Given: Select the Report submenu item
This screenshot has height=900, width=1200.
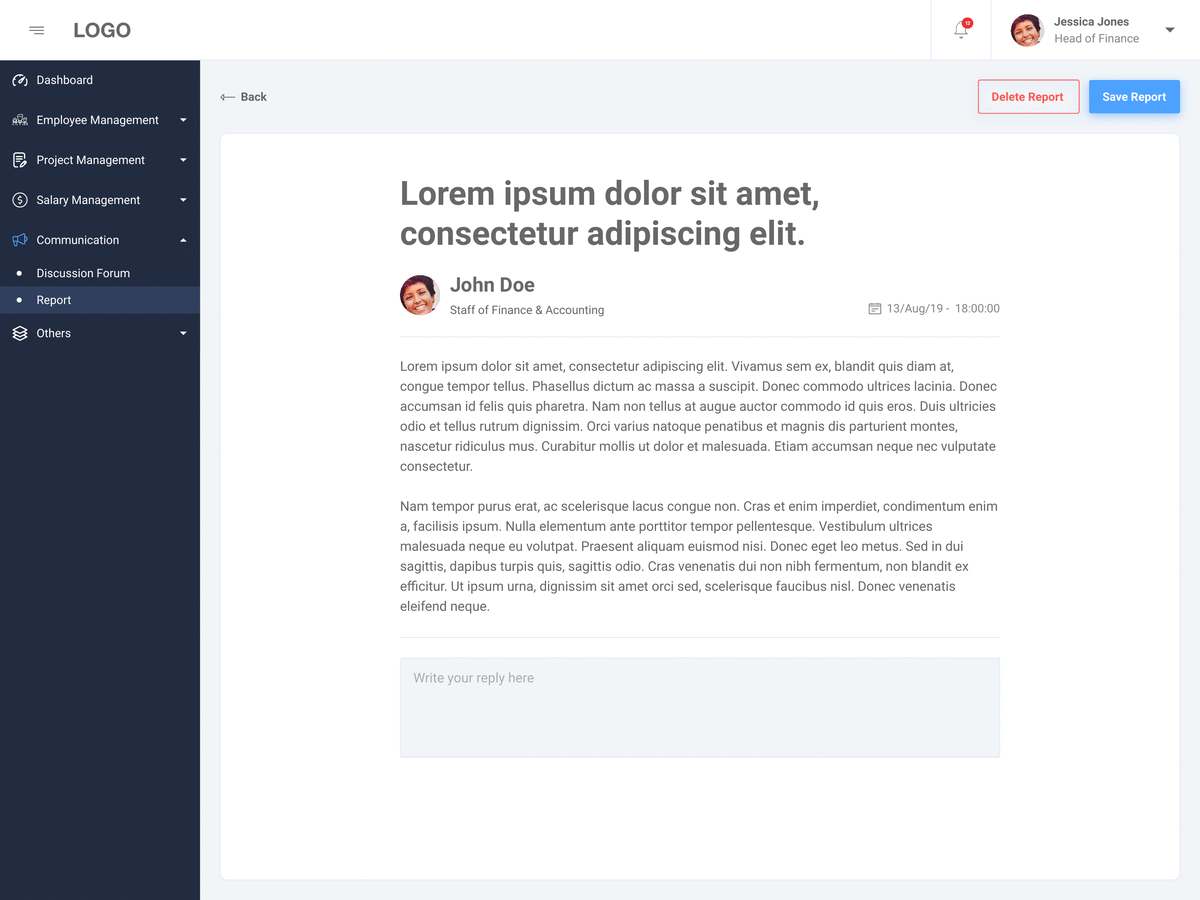Looking at the screenshot, I should (100, 300).
